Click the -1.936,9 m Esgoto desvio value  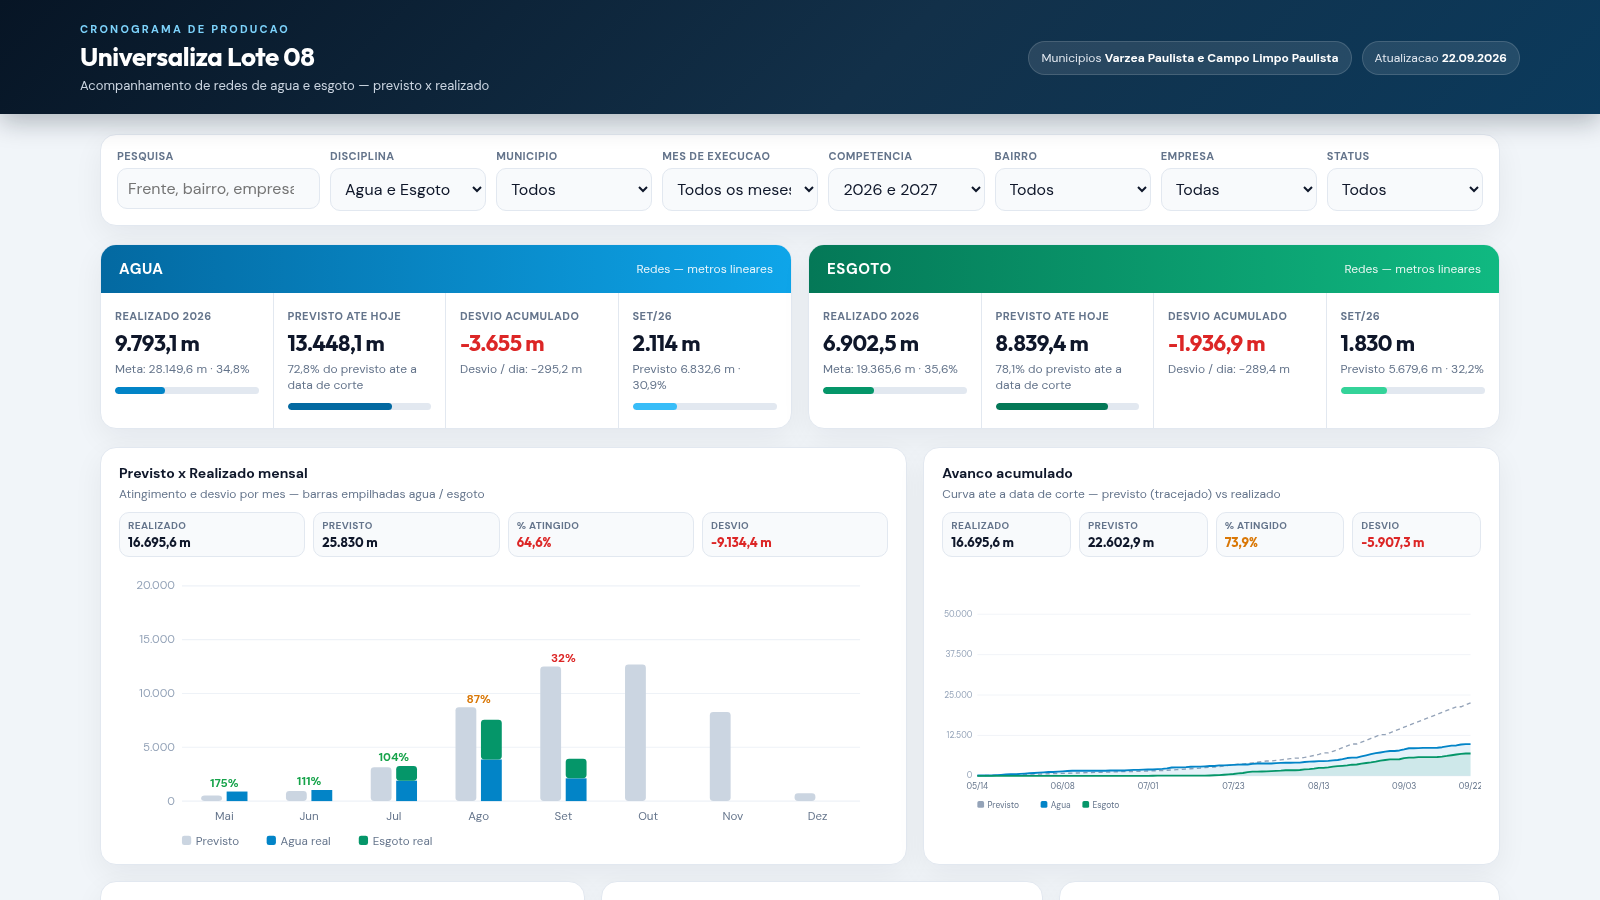pos(1217,344)
